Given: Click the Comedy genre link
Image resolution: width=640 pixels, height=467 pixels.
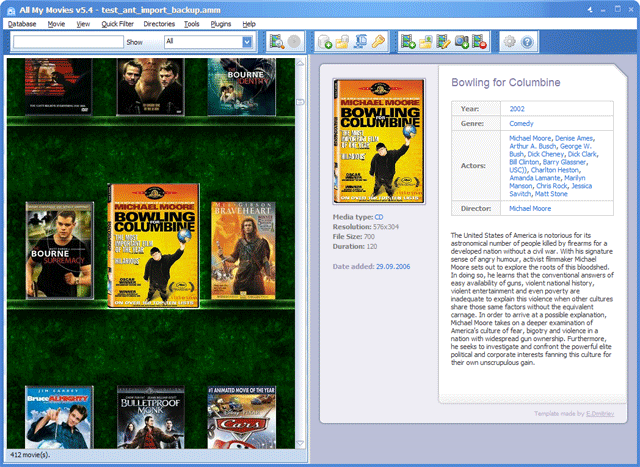Looking at the screenshot, I should [521, 124].
